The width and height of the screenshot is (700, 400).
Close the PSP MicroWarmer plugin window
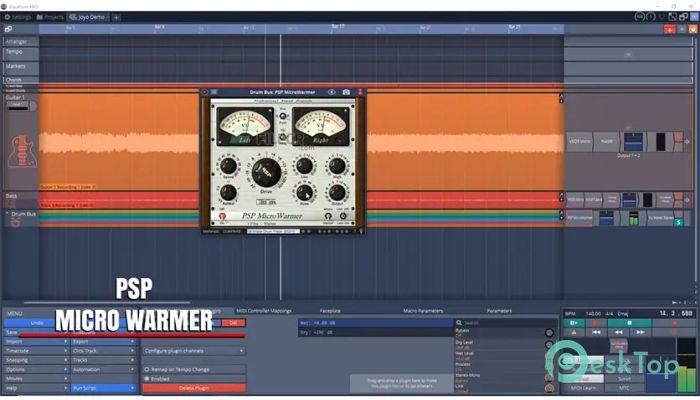pyautogui.click(x=204, y=92)
